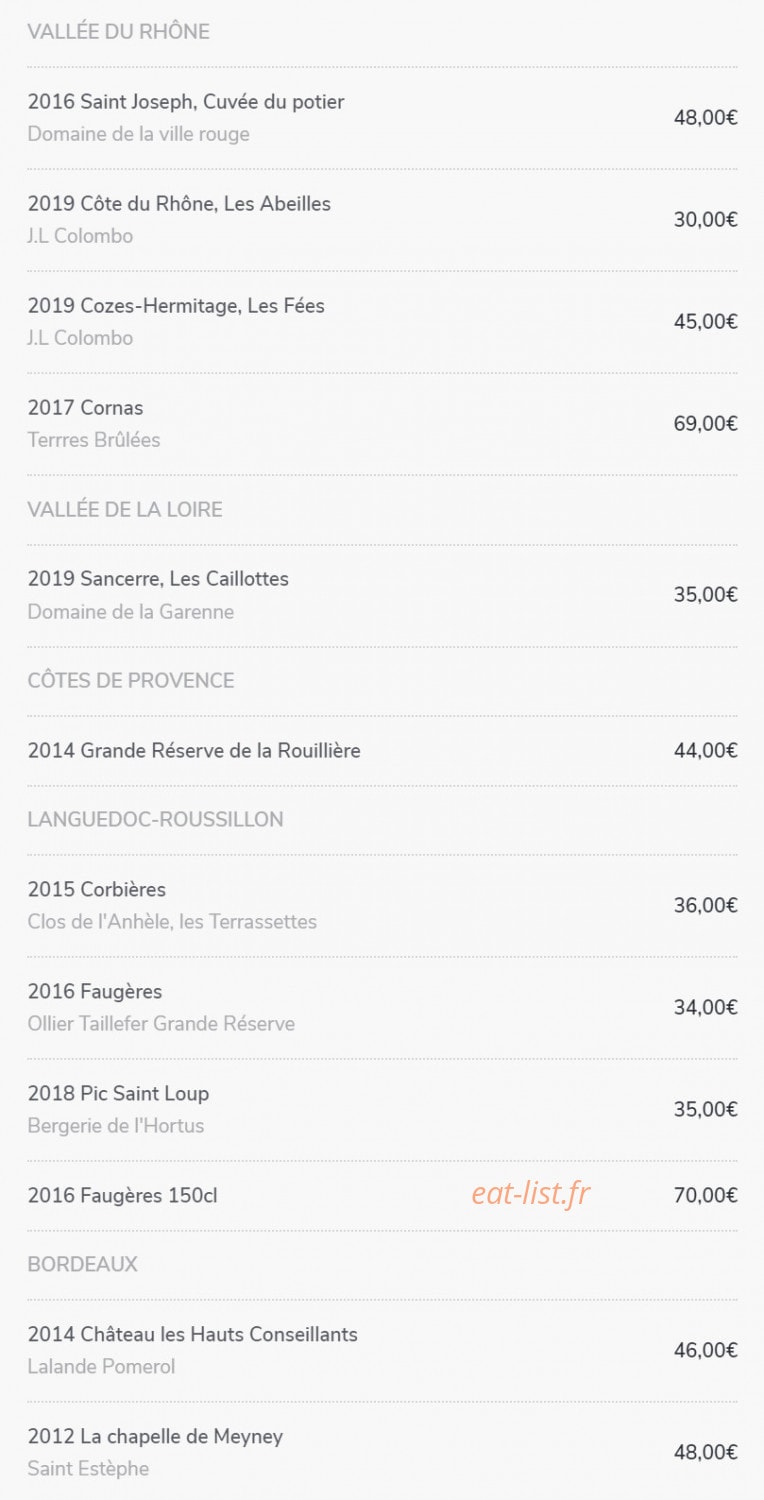Image resolution: width=764 pixels, height=1500 pixels.
Task: Select the Bordeaux section heading
Action: click(x=83, y=1265)
